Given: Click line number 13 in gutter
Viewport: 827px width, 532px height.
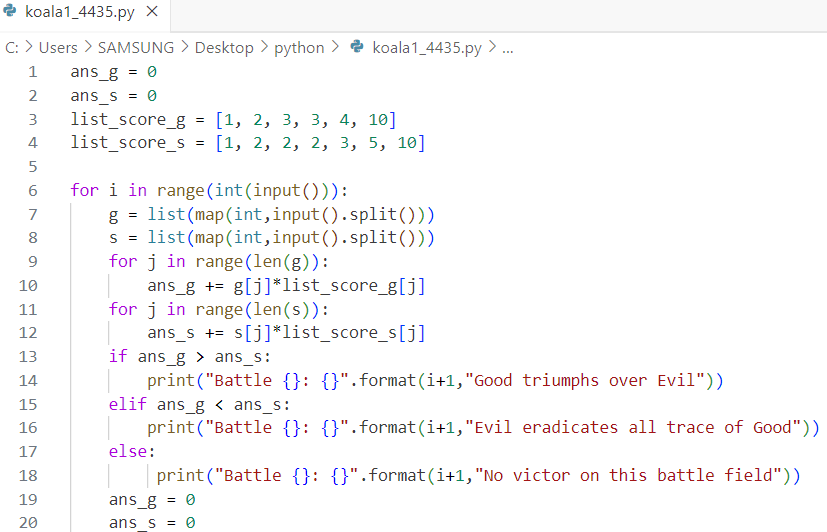Looking at the screenshot, I should pos(28,357).
